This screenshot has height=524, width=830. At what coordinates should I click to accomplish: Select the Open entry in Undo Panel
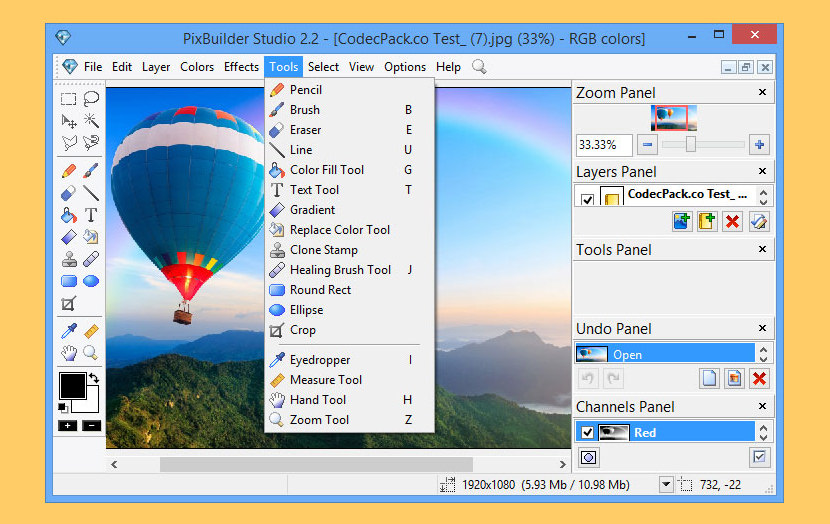665,354
